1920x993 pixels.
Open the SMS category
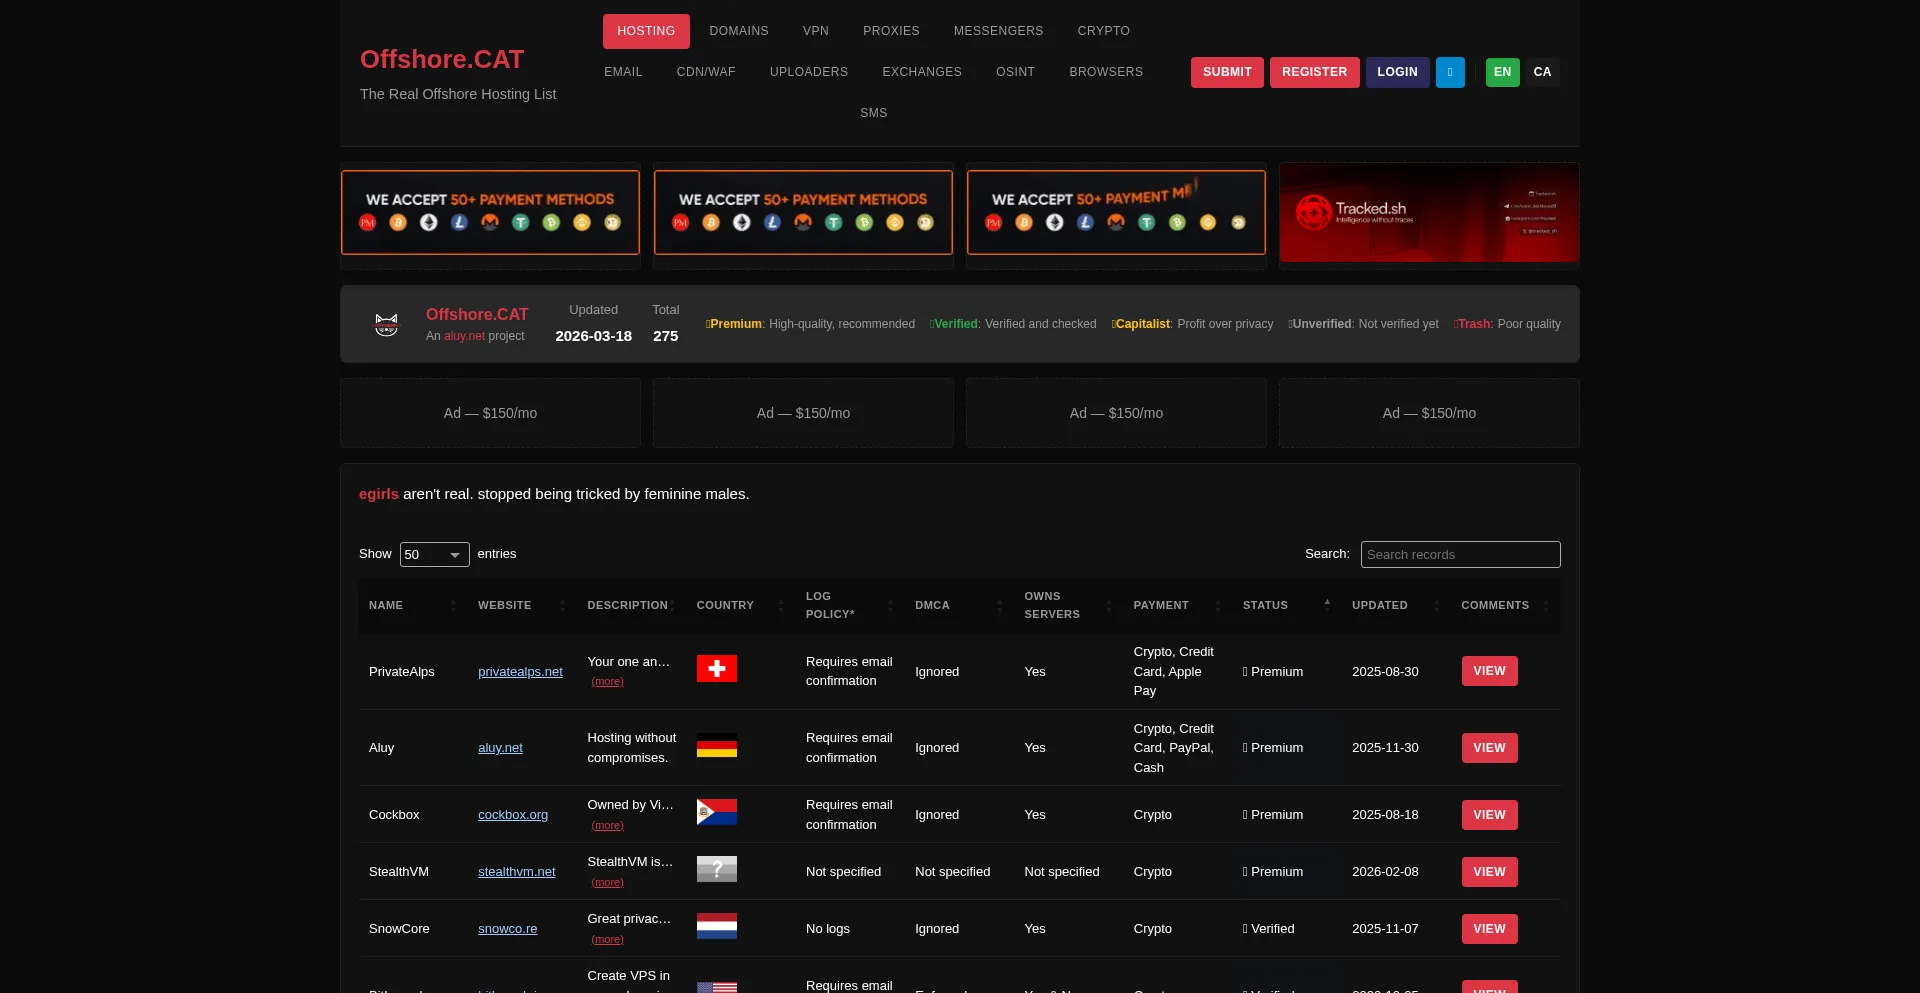coord(874,113)
